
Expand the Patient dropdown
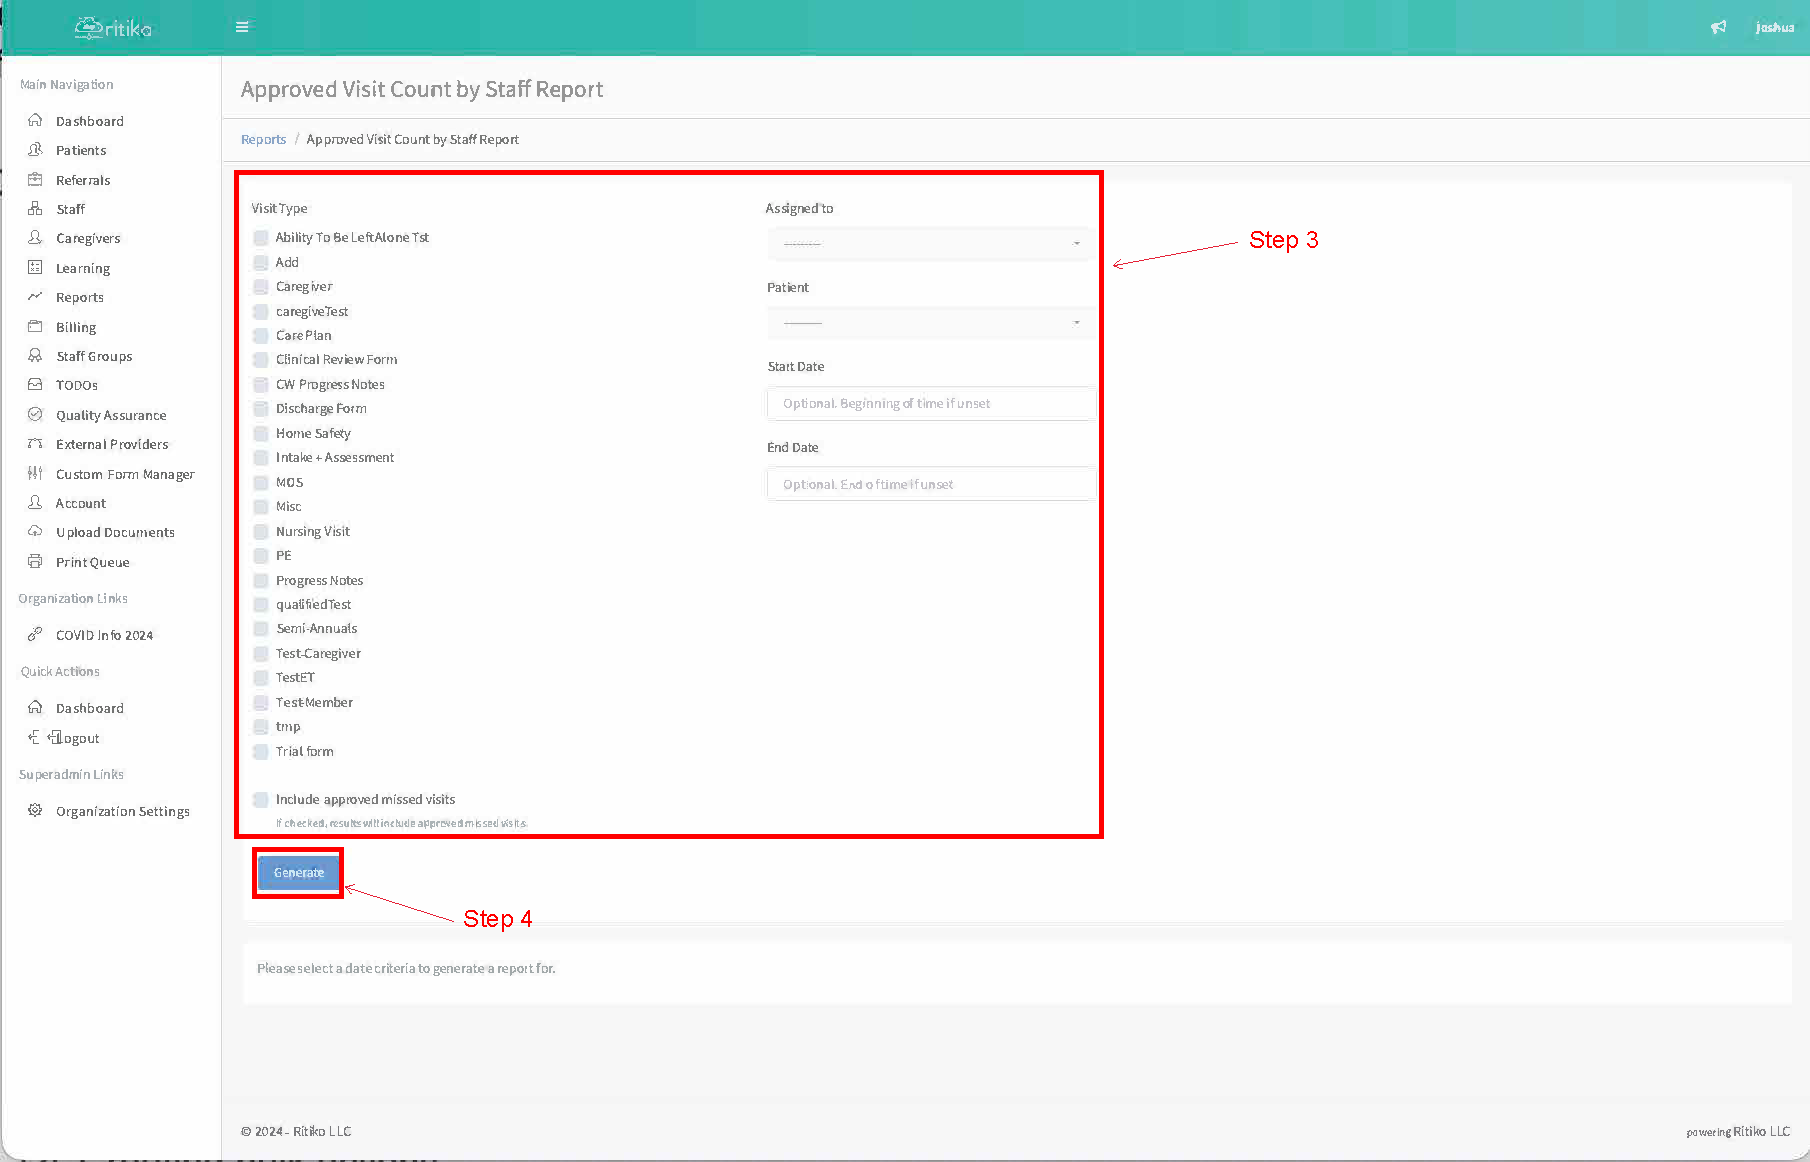[930, 323]
